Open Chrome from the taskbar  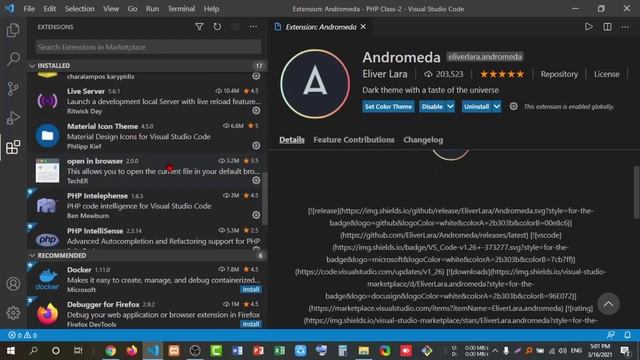(x=110, y=351)
